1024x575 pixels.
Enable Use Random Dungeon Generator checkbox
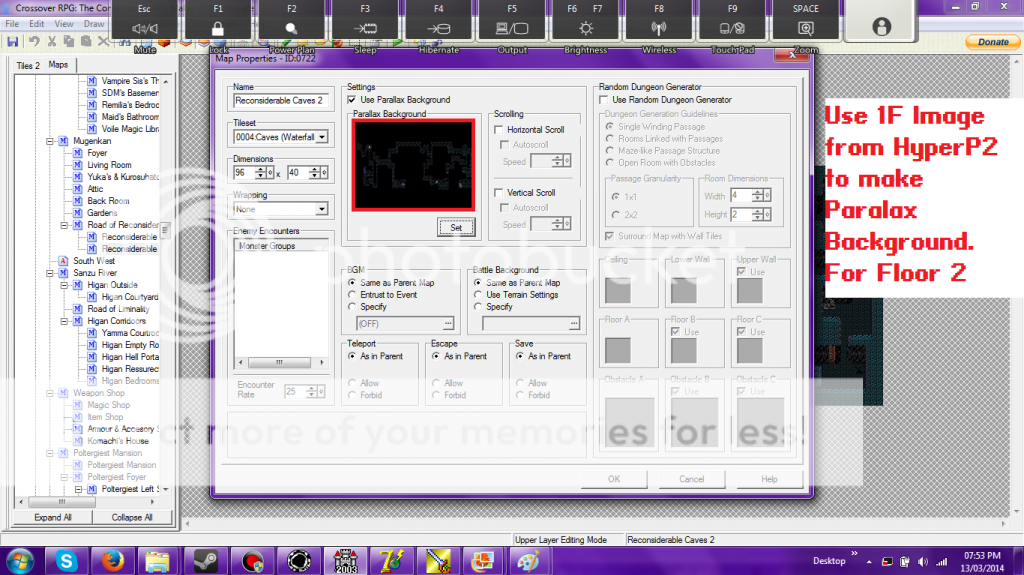click(604, 100)
